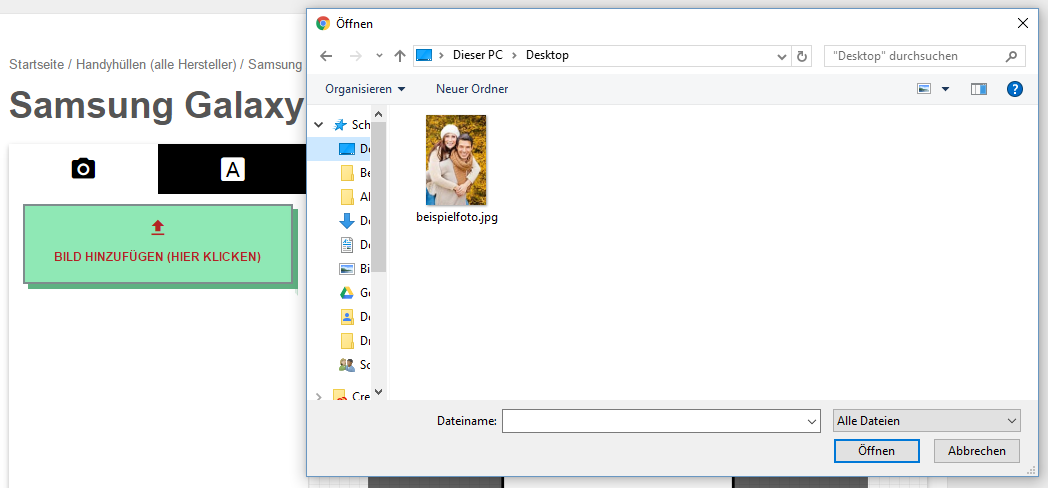1048x488 pixels.
Task: Open the dialog help icon
Action: [1015, 89]
